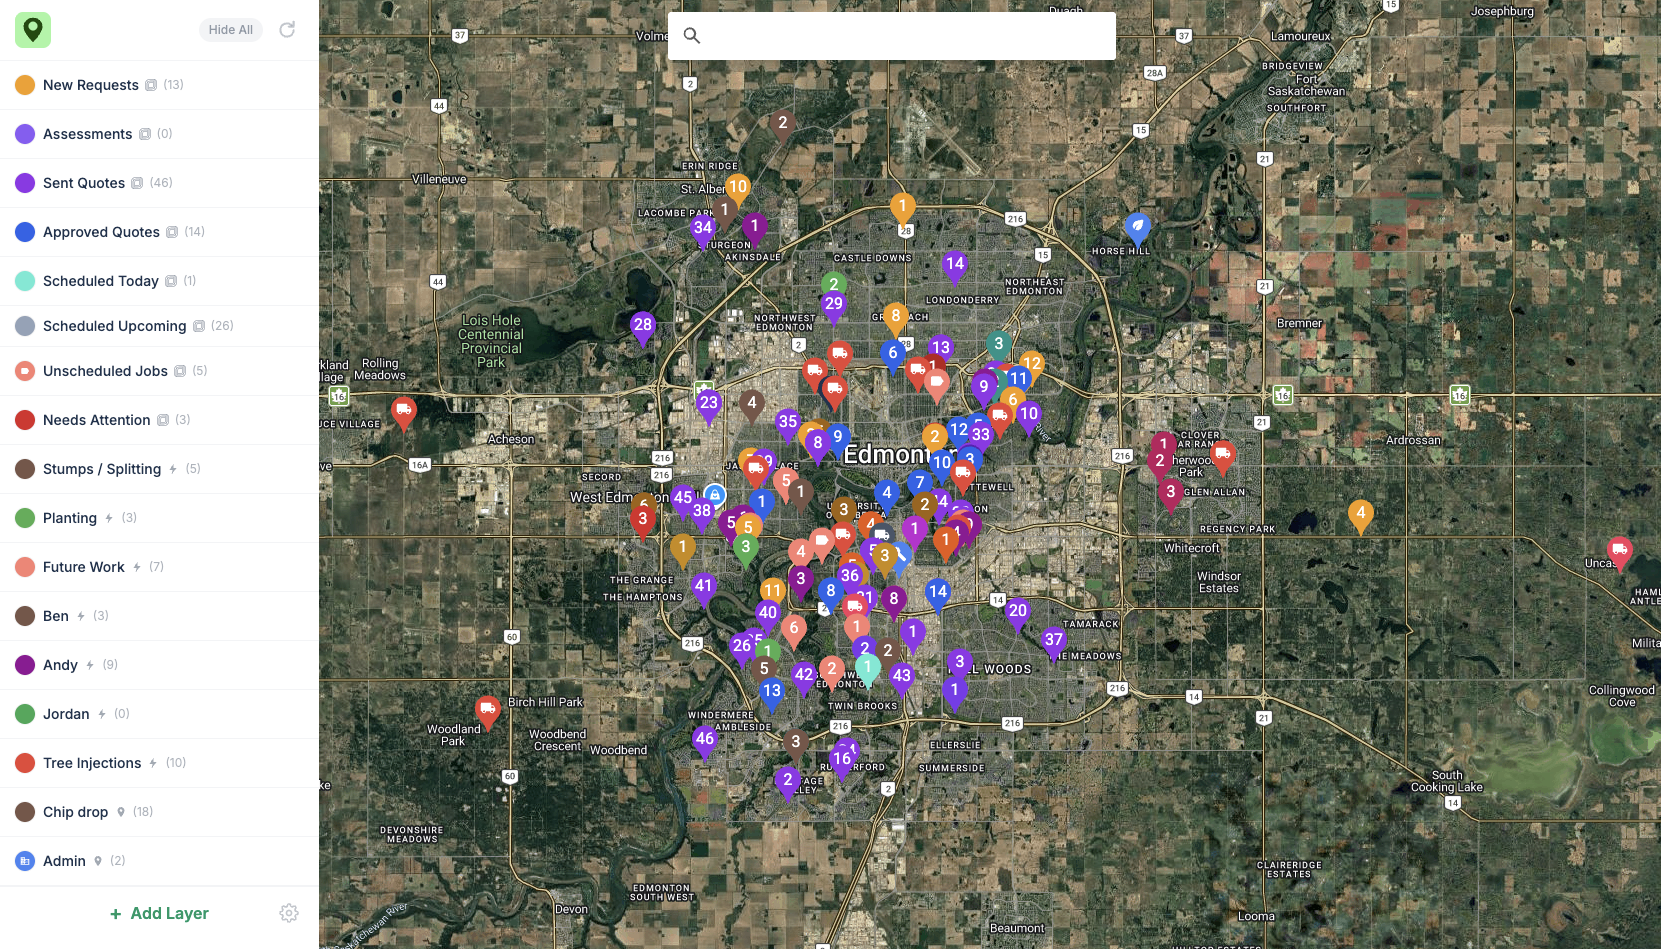Select purple pin 28 near Lois Hole Park
This screenshot has width=1661, height=949.
point(643,327)
